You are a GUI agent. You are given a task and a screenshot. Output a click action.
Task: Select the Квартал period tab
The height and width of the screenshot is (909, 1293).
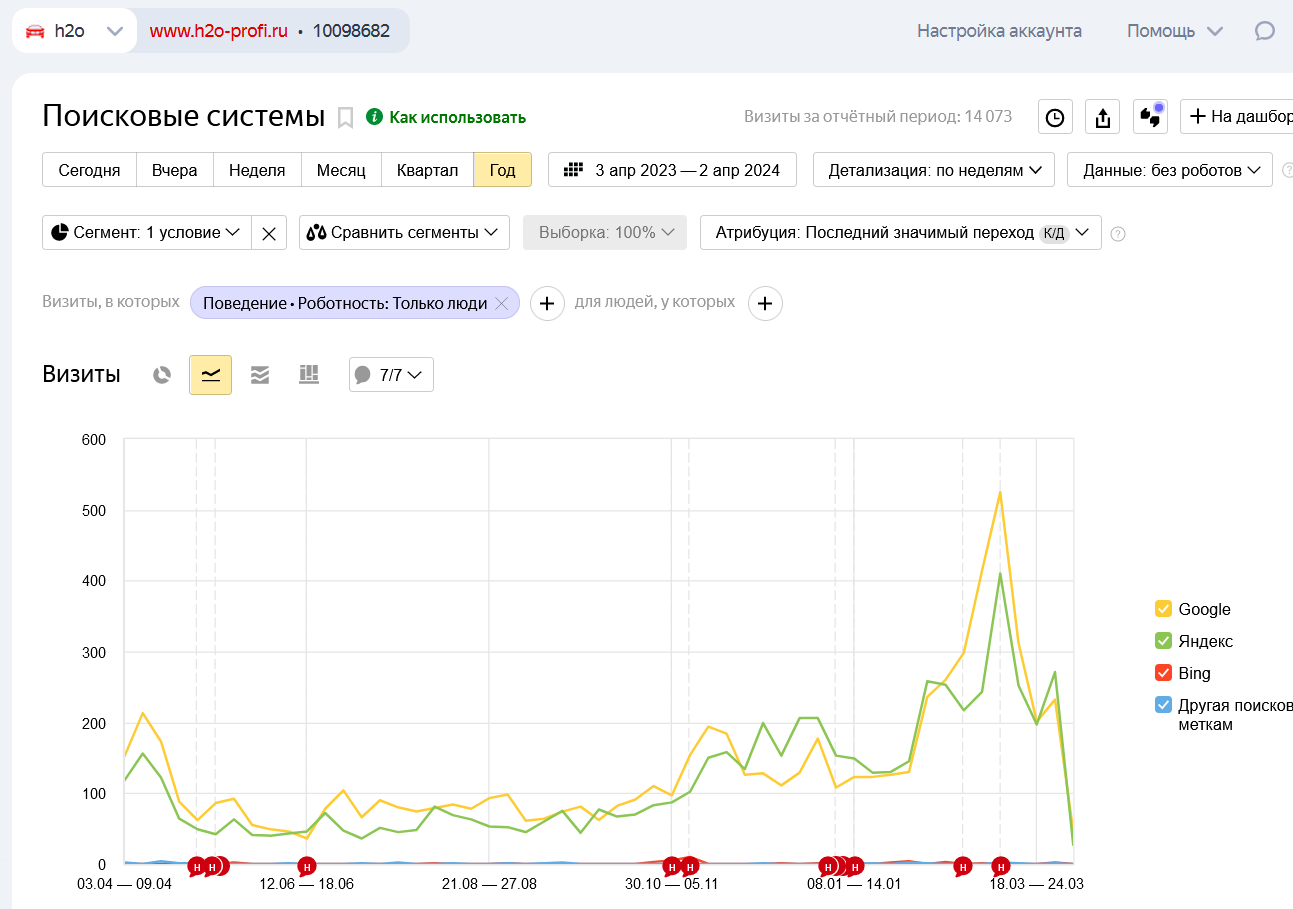tap(427, 170)
